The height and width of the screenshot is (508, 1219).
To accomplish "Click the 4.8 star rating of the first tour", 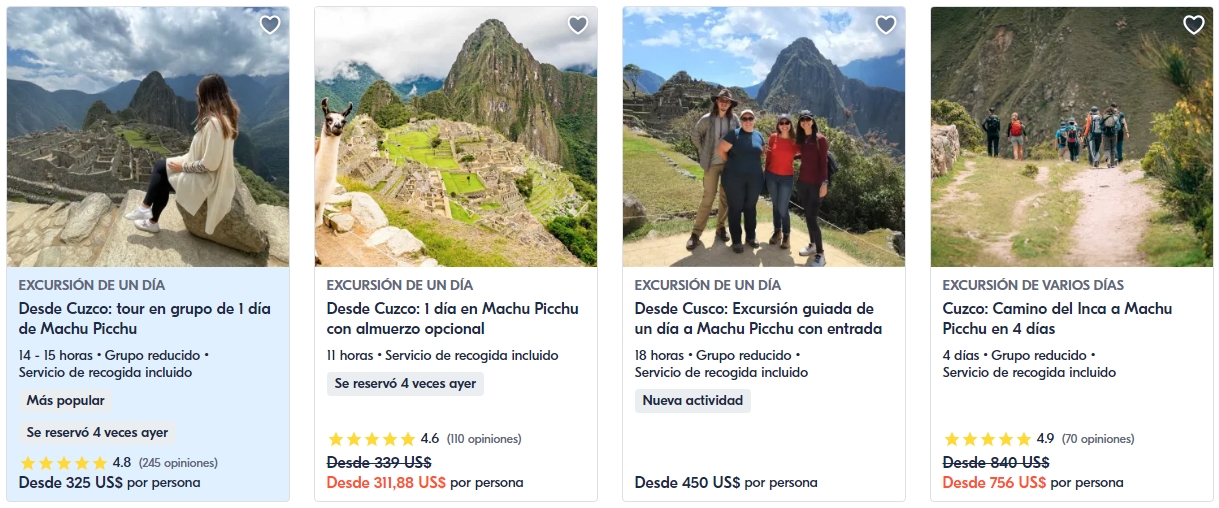I will coord(64,463).
